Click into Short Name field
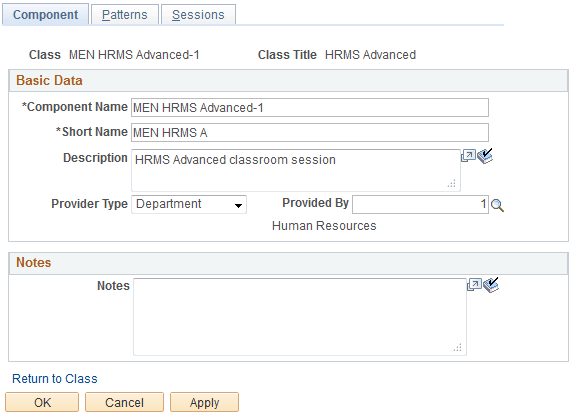The image size is (572, 417). [310, 132]
